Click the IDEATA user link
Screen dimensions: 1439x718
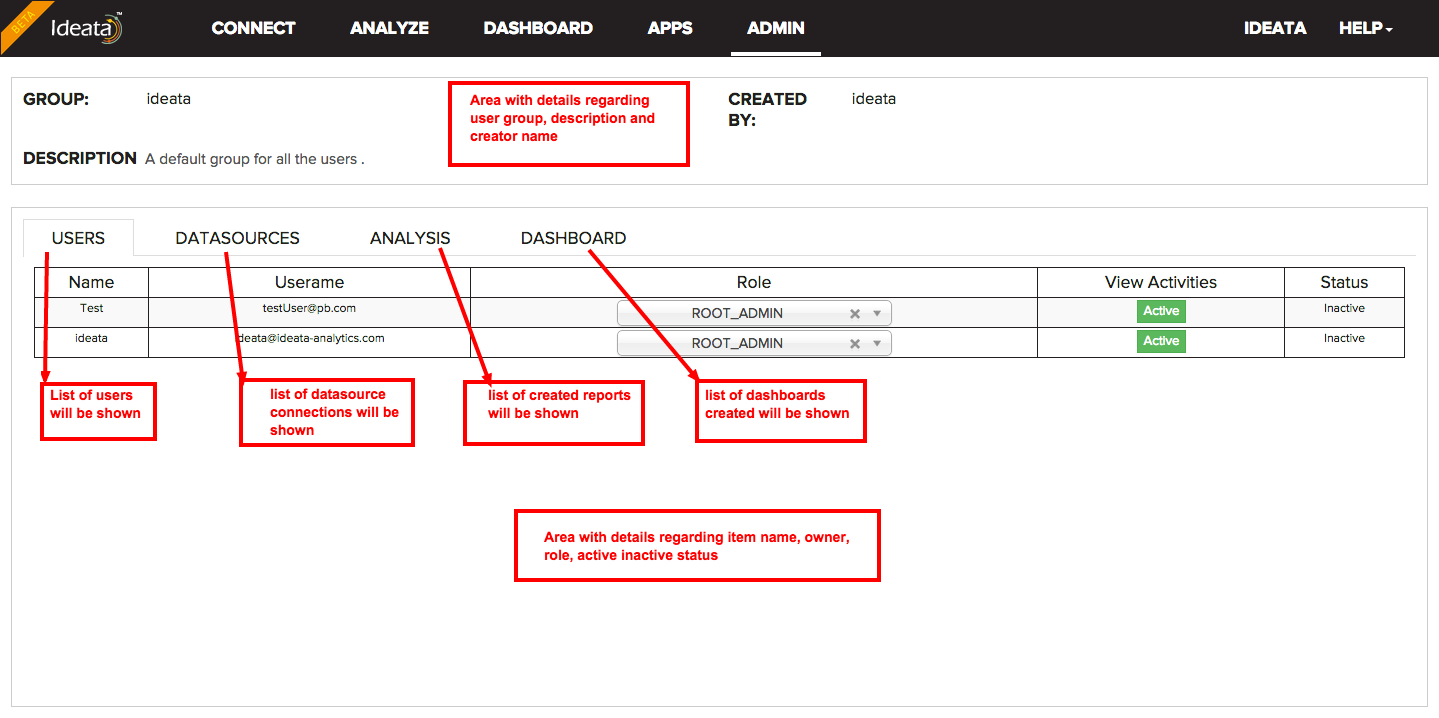pyautogui.click(x=1275, y=28)
